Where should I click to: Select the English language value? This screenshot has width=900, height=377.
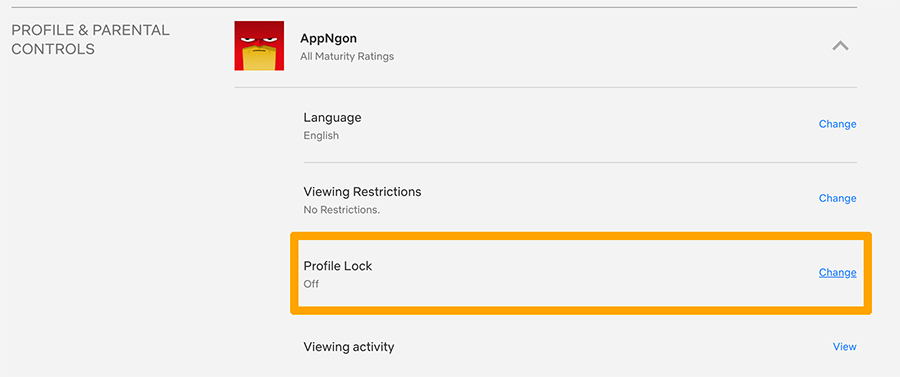(321, 136)
